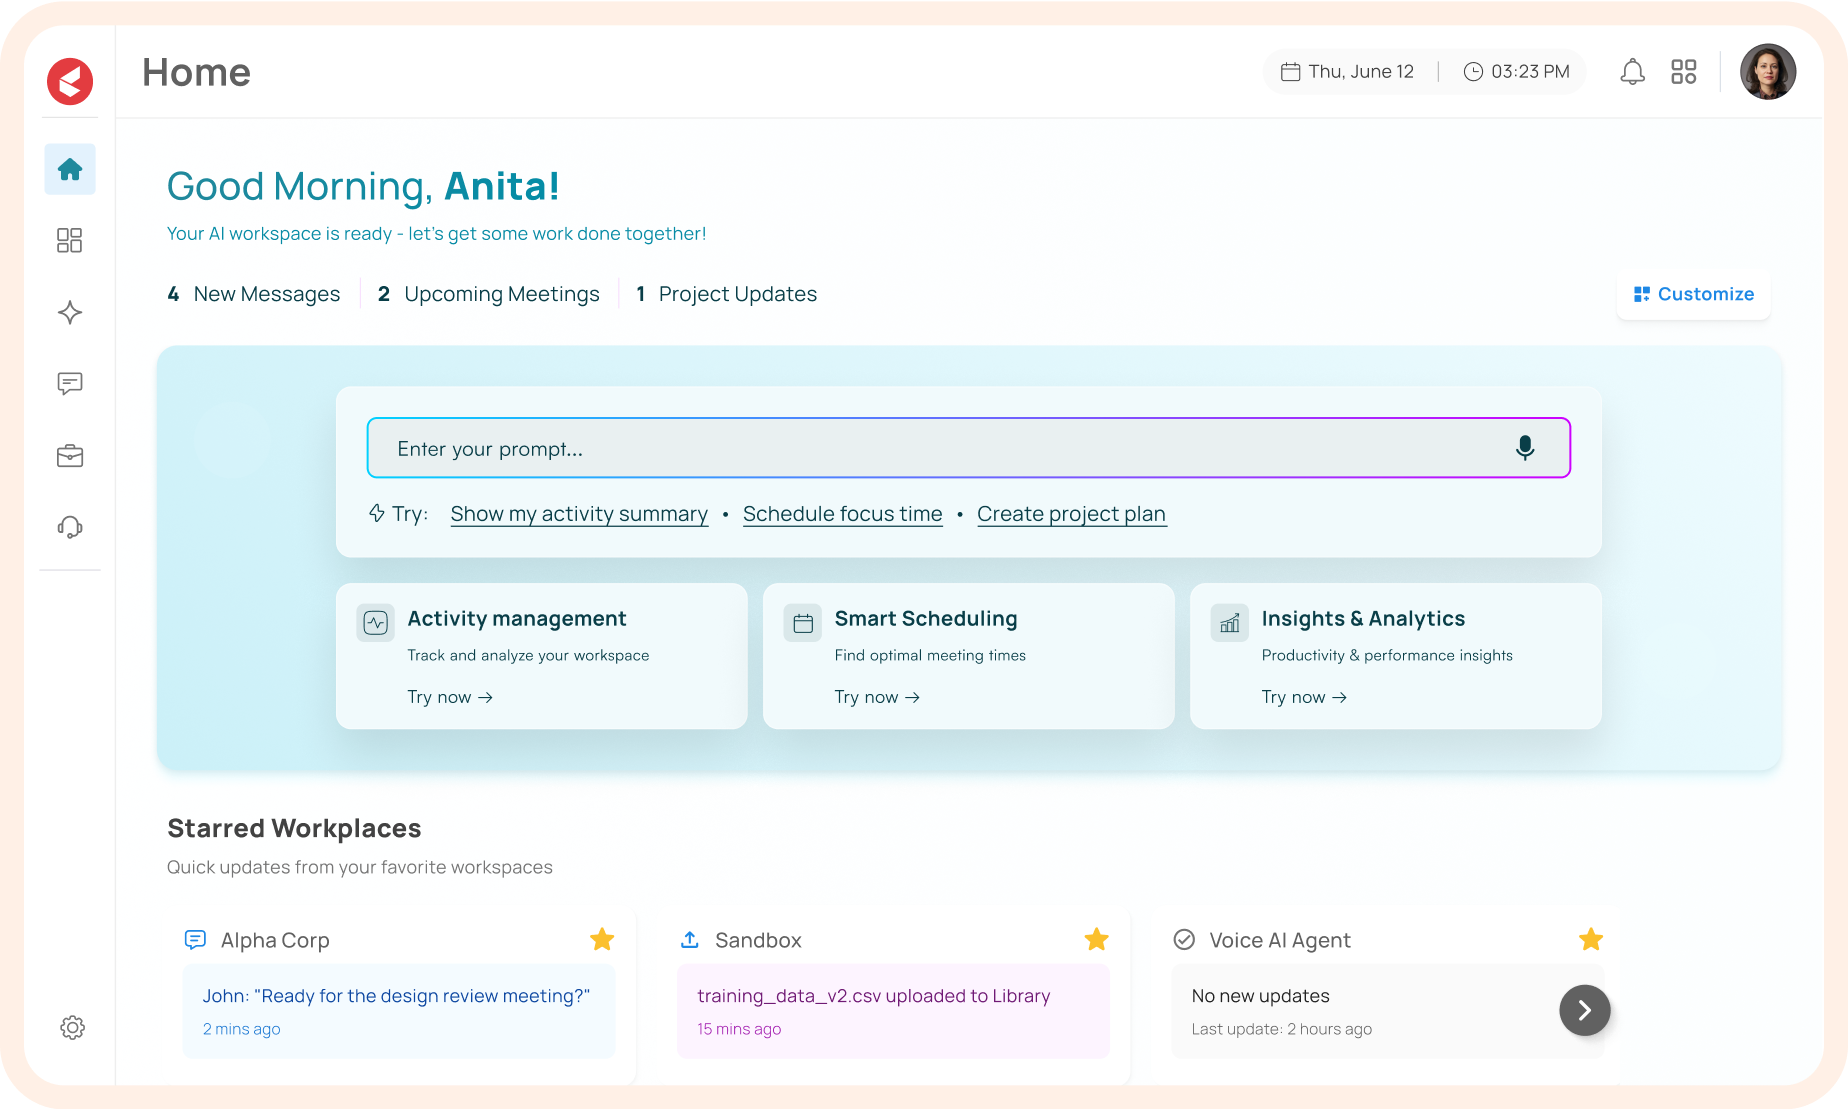Click the 03:23 PM time display

(x=1531, y=72)
